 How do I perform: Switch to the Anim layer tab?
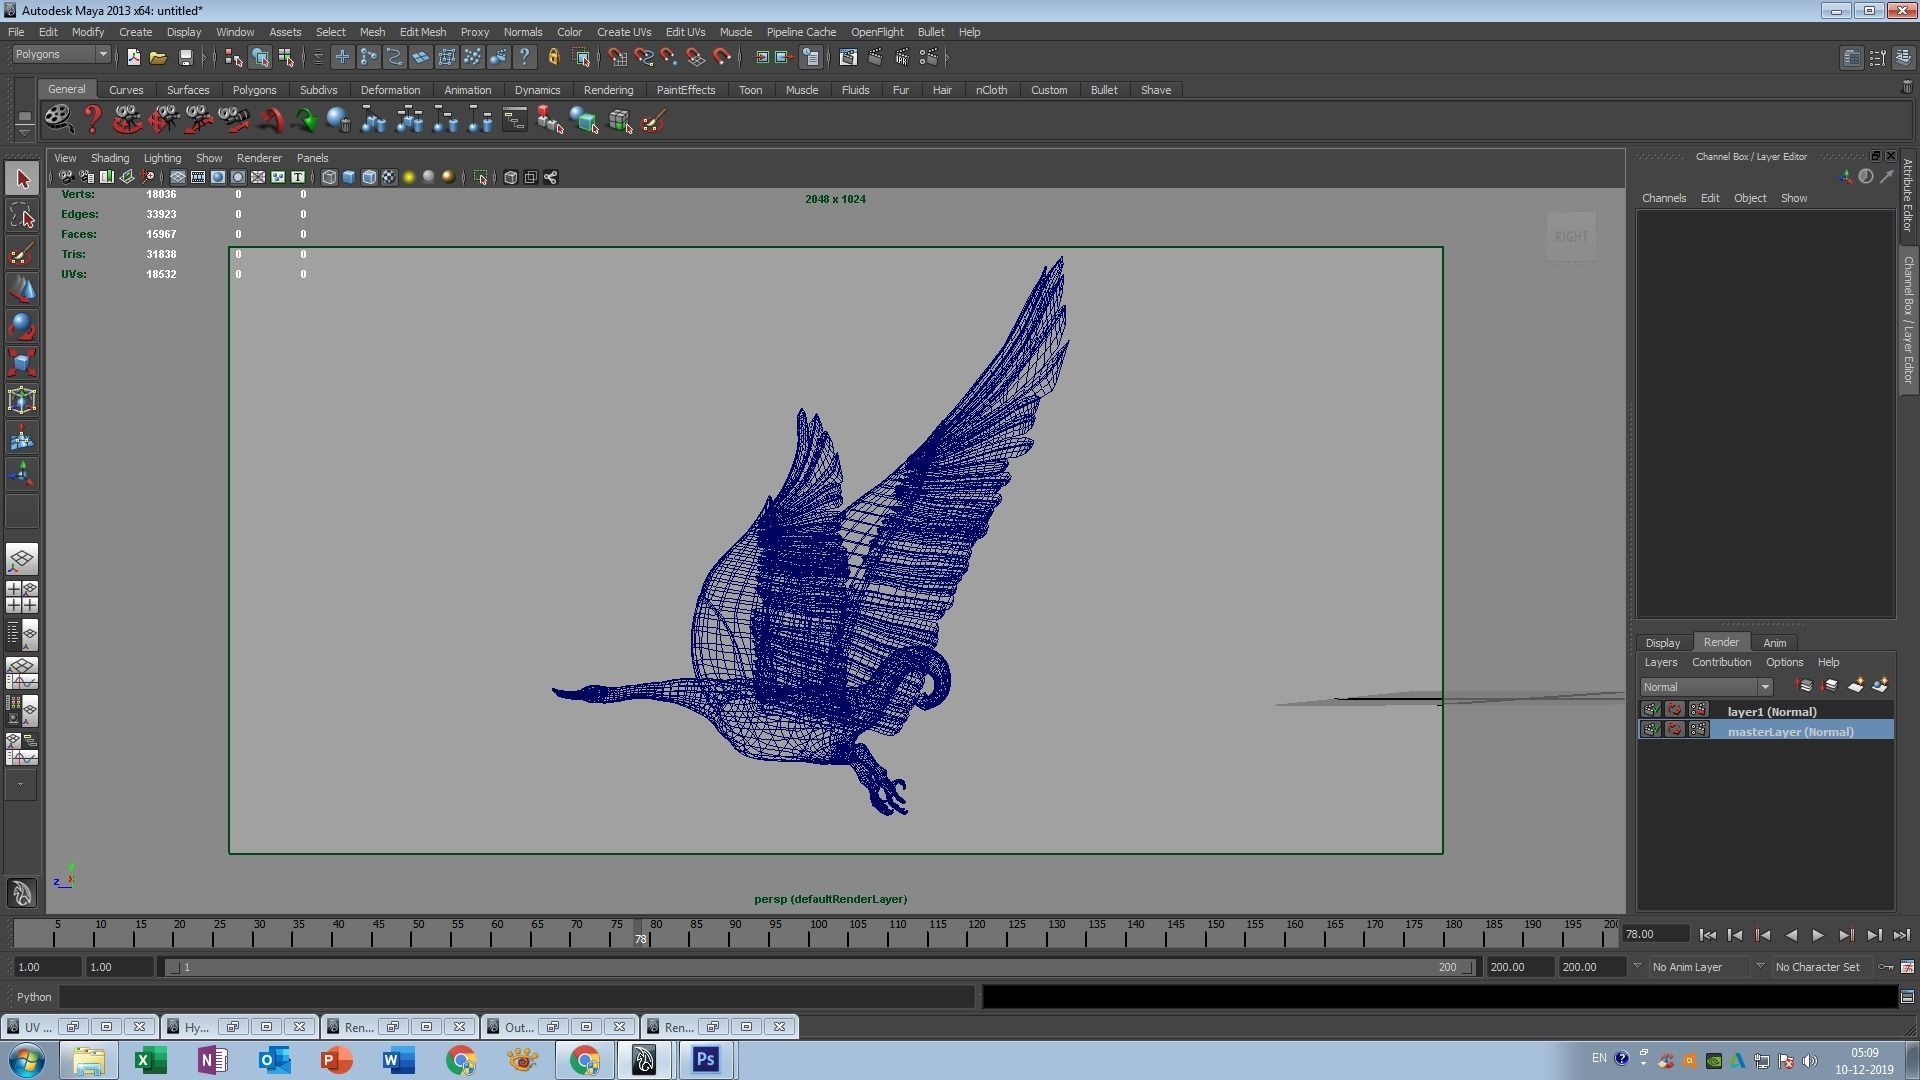pos(1774,643)
